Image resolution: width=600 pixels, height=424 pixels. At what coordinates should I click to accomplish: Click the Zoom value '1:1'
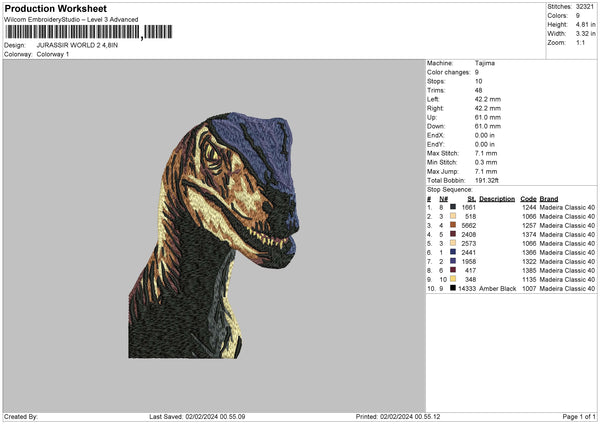(x=580, y=42)
